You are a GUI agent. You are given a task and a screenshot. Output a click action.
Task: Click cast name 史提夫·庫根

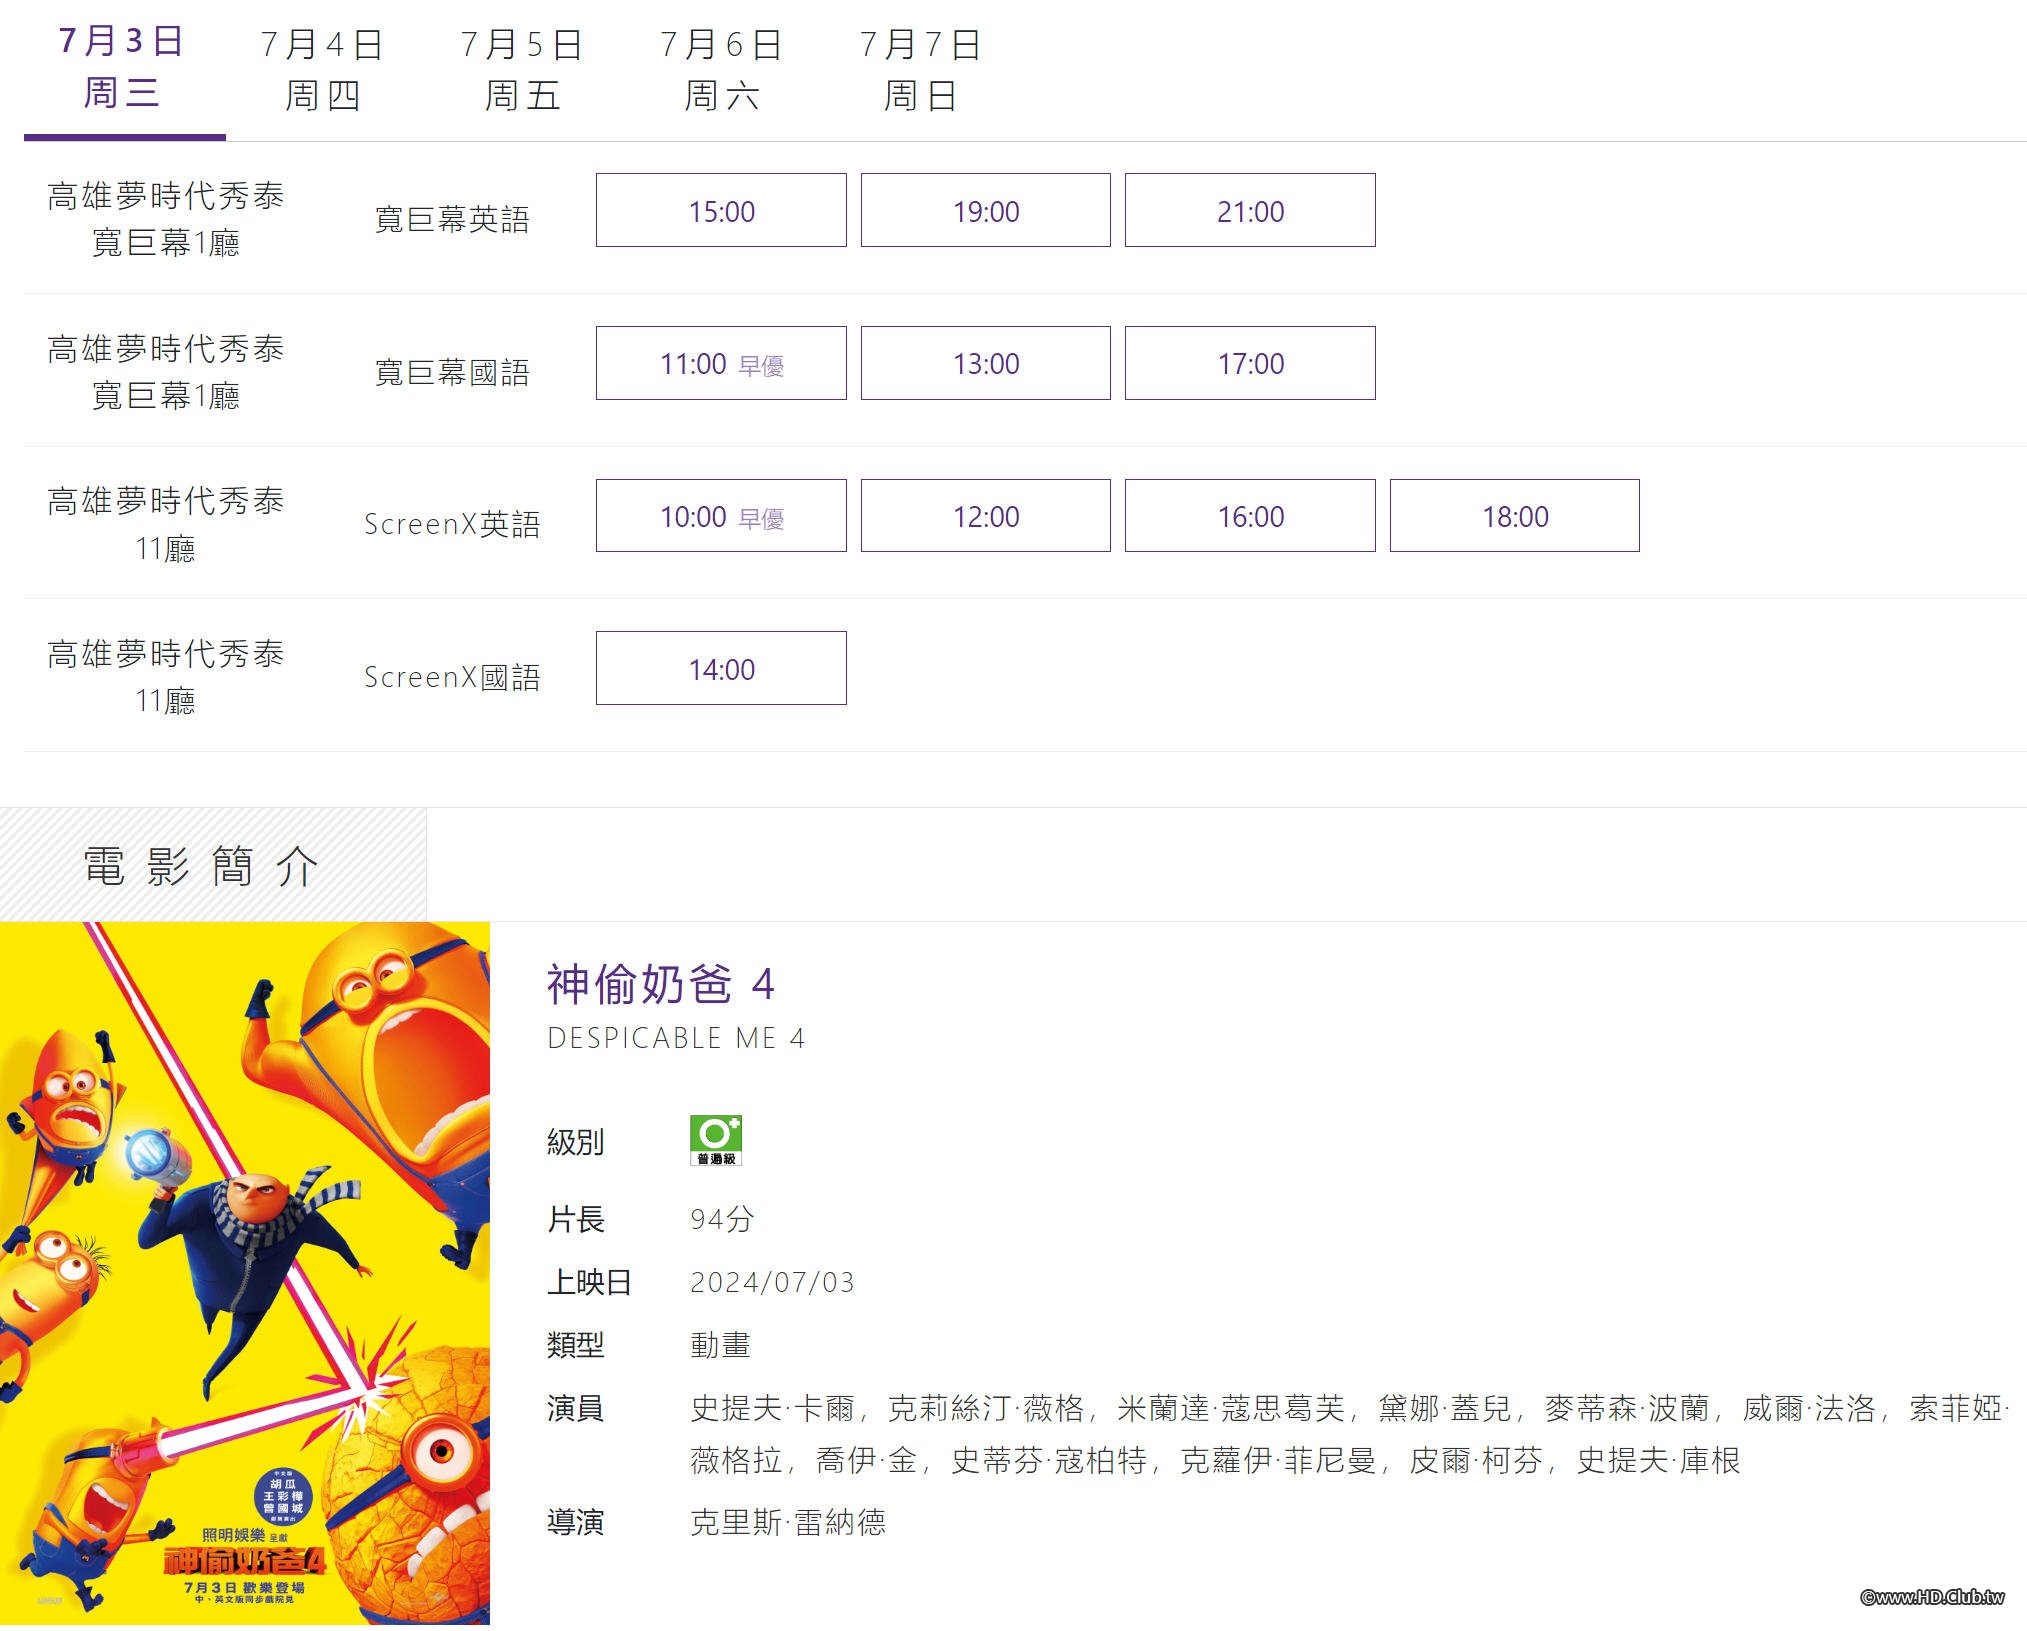(1658, 1460)
